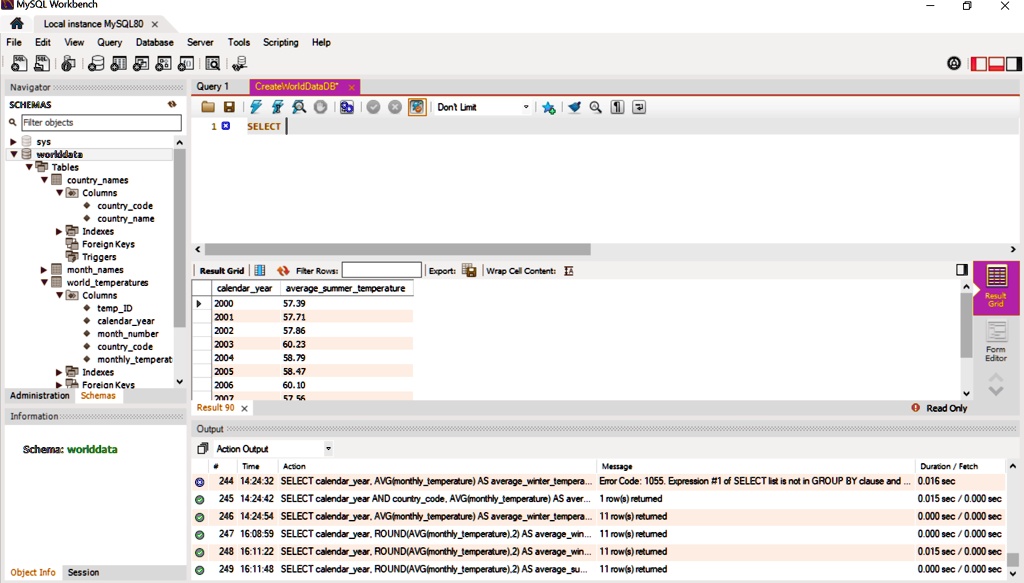The width and height of the screenshot is (1024, 583).
Task: Toggle the result side panel visibility
Action: coord(962,270)
